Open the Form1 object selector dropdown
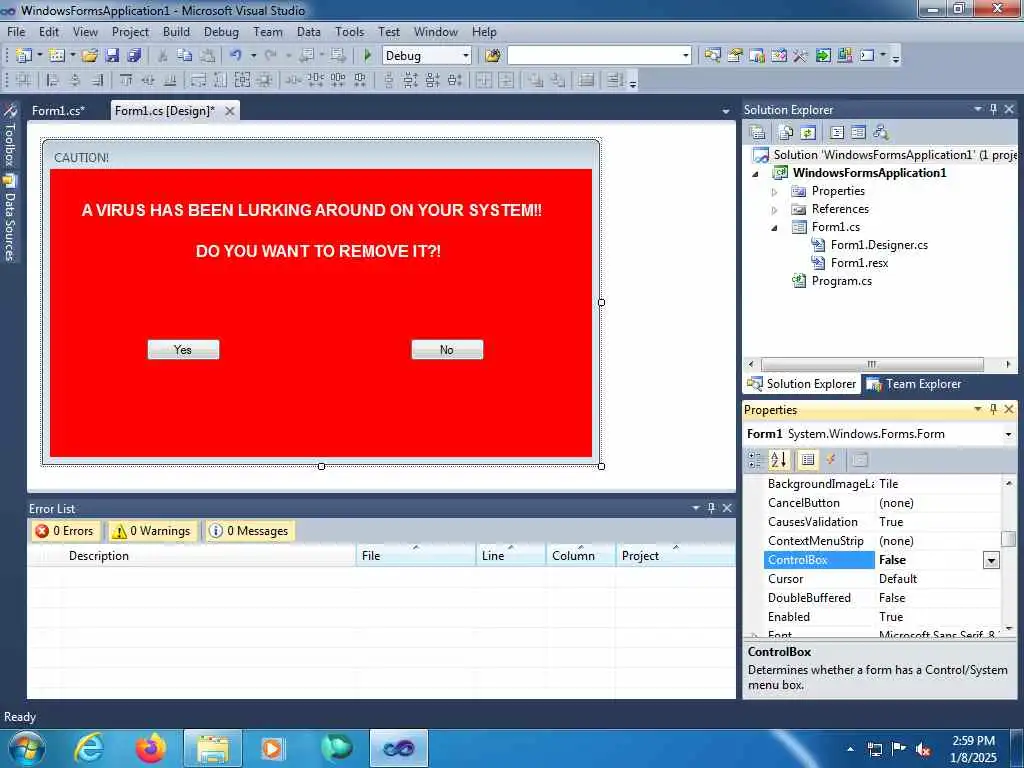Screen dimensions: 1024x768 pyautogui.click(x=1008, y=434)
